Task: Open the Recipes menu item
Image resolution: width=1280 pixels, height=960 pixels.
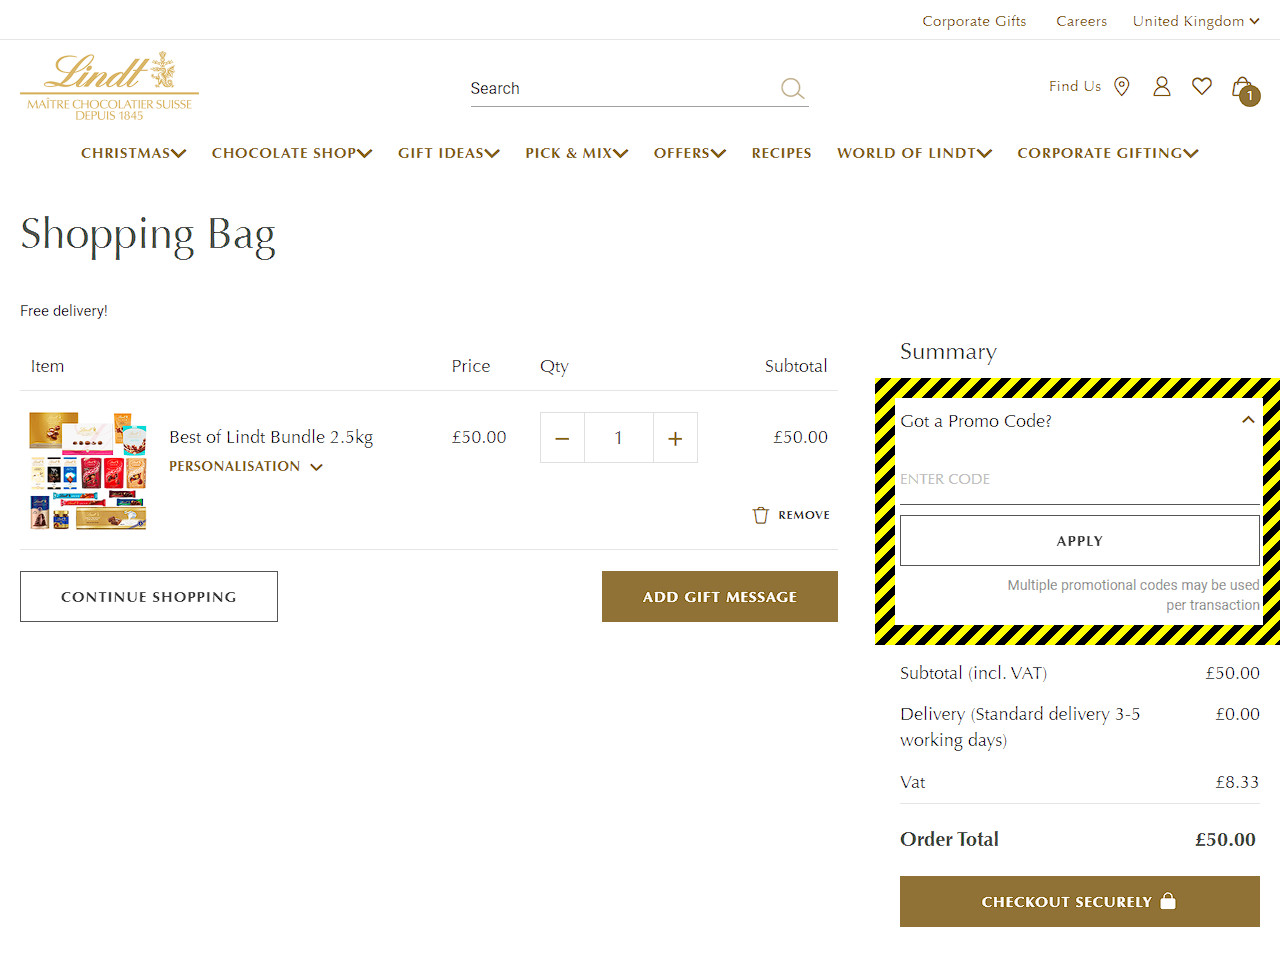Action: click(x=782, y=153)
